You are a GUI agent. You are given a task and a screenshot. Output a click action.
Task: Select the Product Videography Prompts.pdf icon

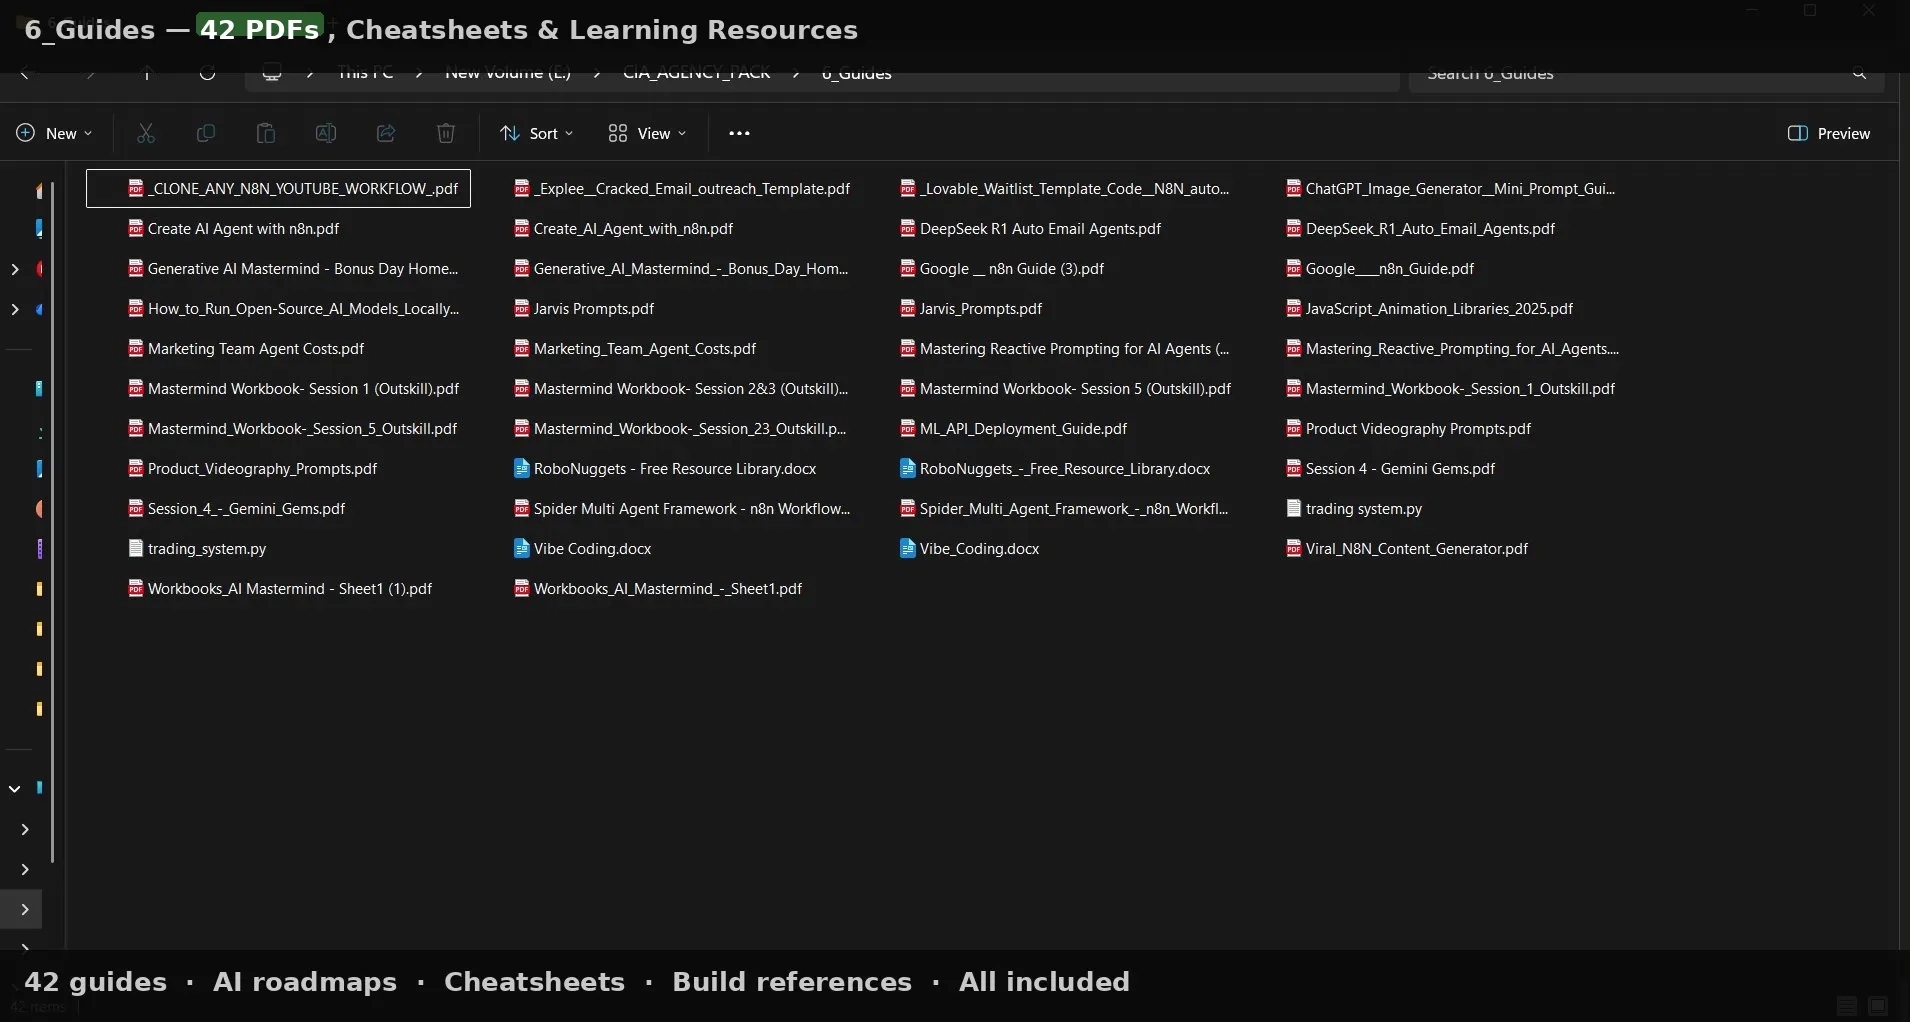(1294, 428)
